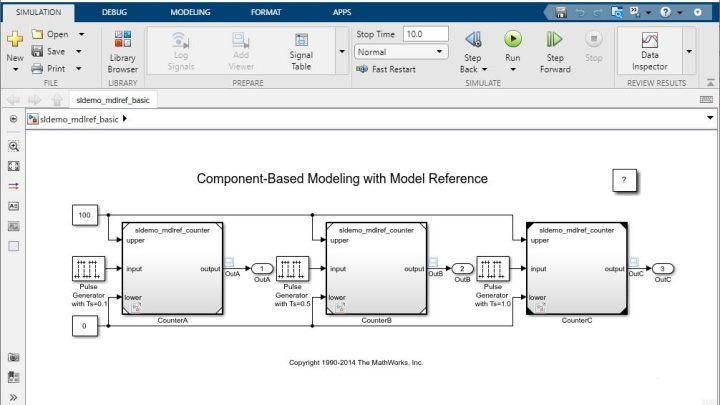Image resolution: width=720 pixels, height=405 pixels.
Task: Select the Zoom tool in the palette
Action: click(x=13, y=146)
